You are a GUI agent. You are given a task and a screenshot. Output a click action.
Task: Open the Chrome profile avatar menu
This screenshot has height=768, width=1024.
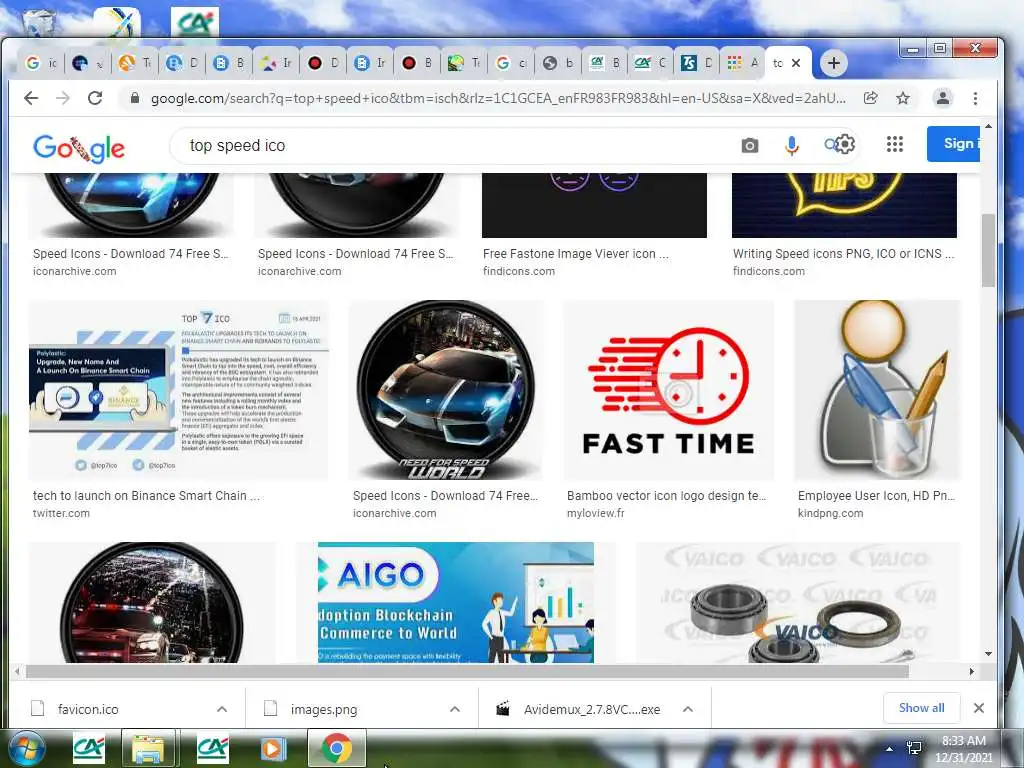click(942, 98)
